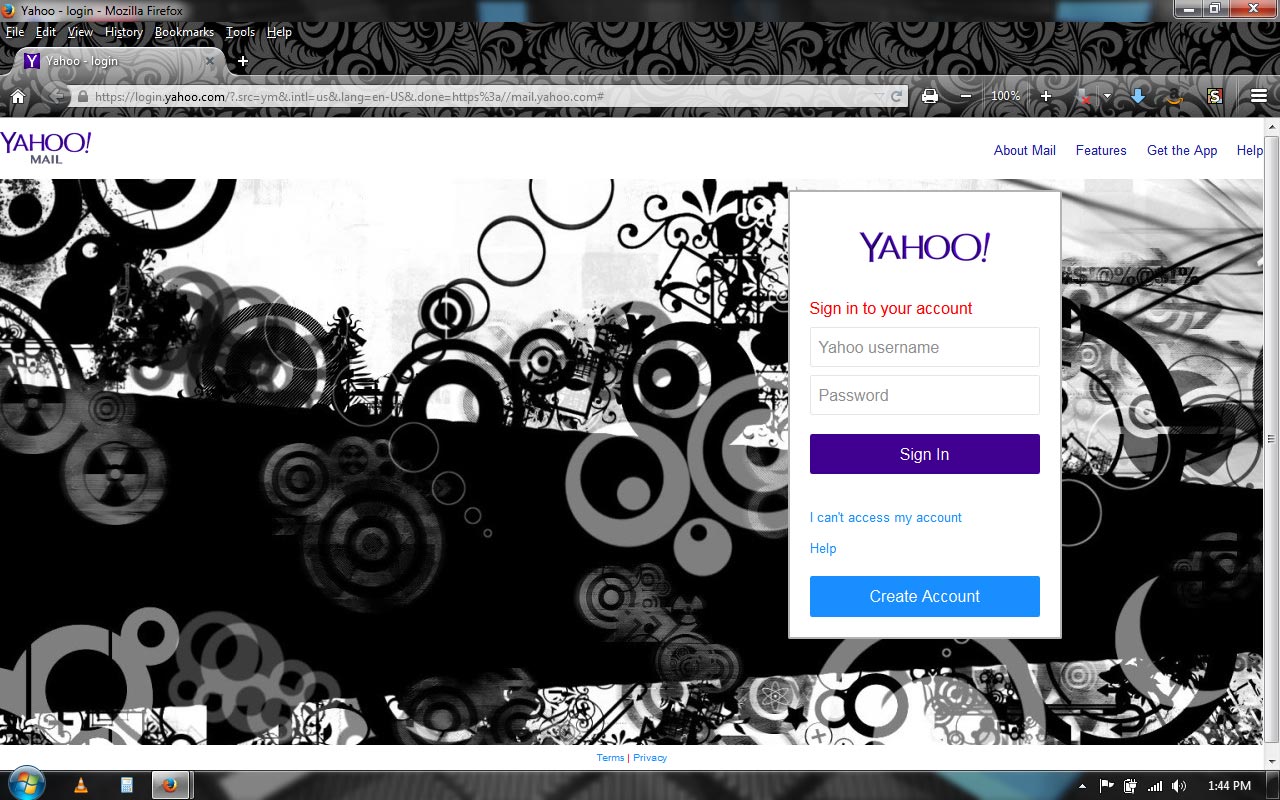1280x800 pixels.
Task: Expand the download button dropdown arrow
Action: click(1107, 95)
